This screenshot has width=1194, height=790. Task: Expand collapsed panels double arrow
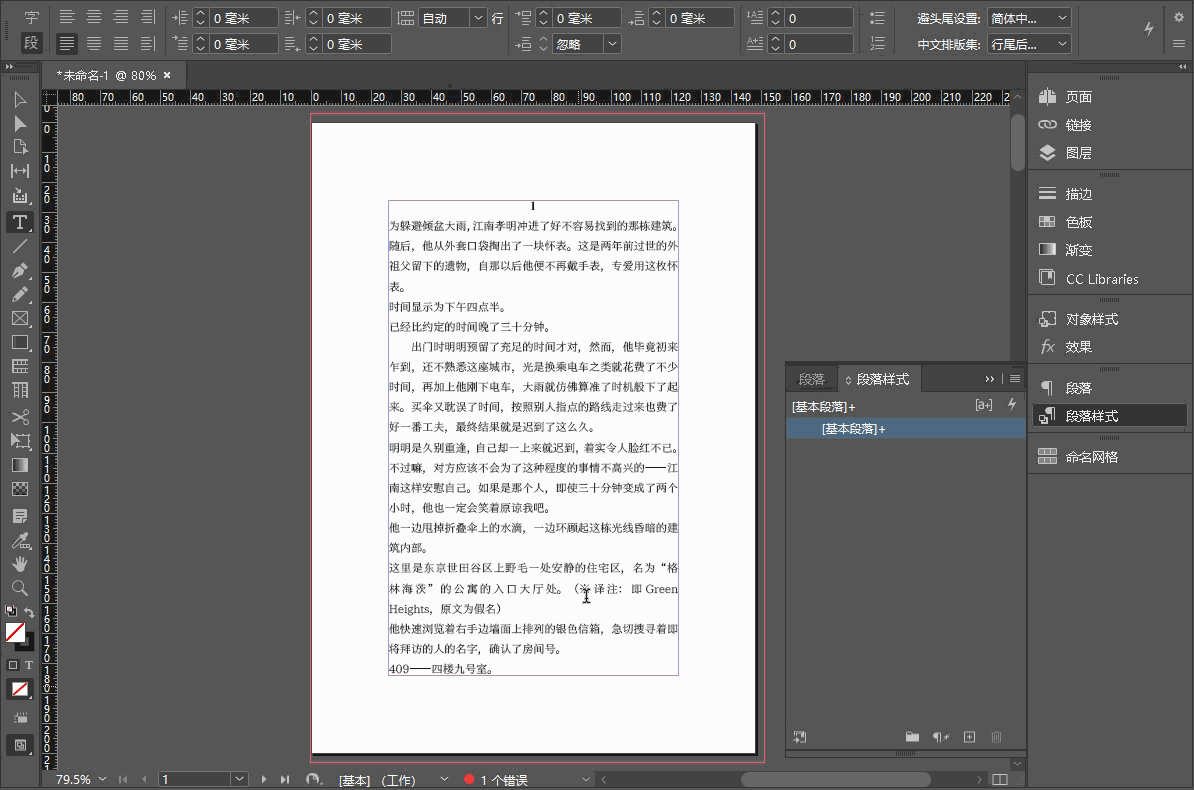coord(1183,67)
